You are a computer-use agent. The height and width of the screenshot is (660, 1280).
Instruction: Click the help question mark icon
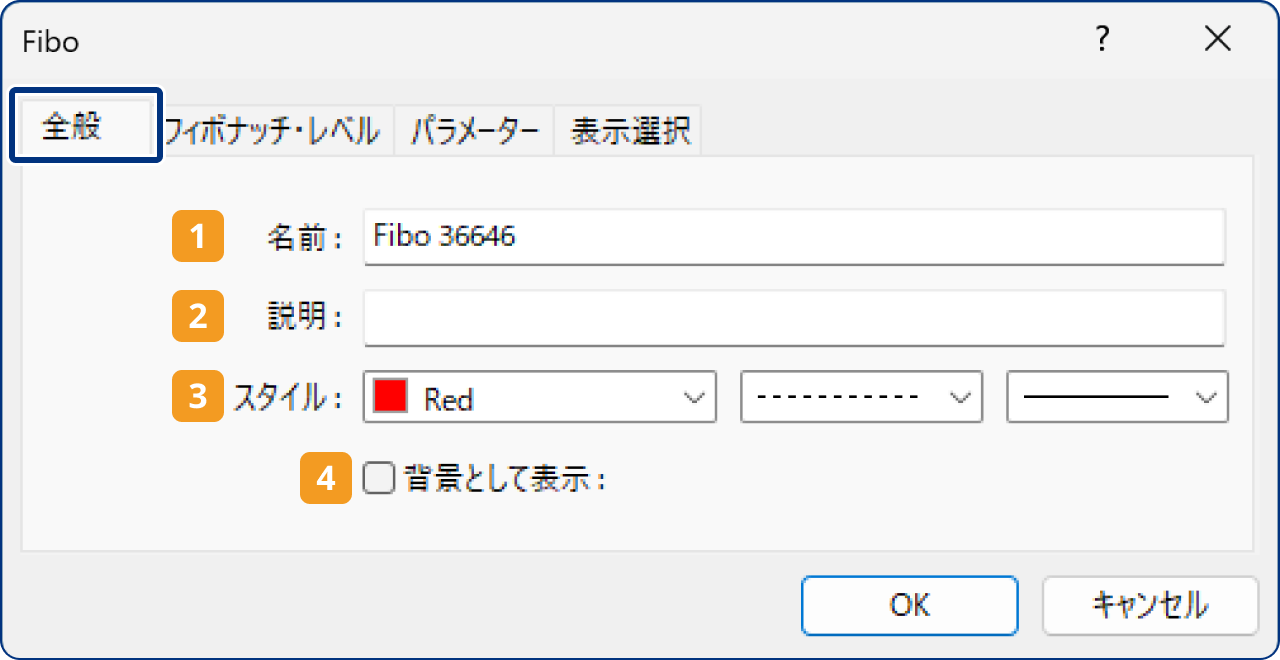[1102, 39]
